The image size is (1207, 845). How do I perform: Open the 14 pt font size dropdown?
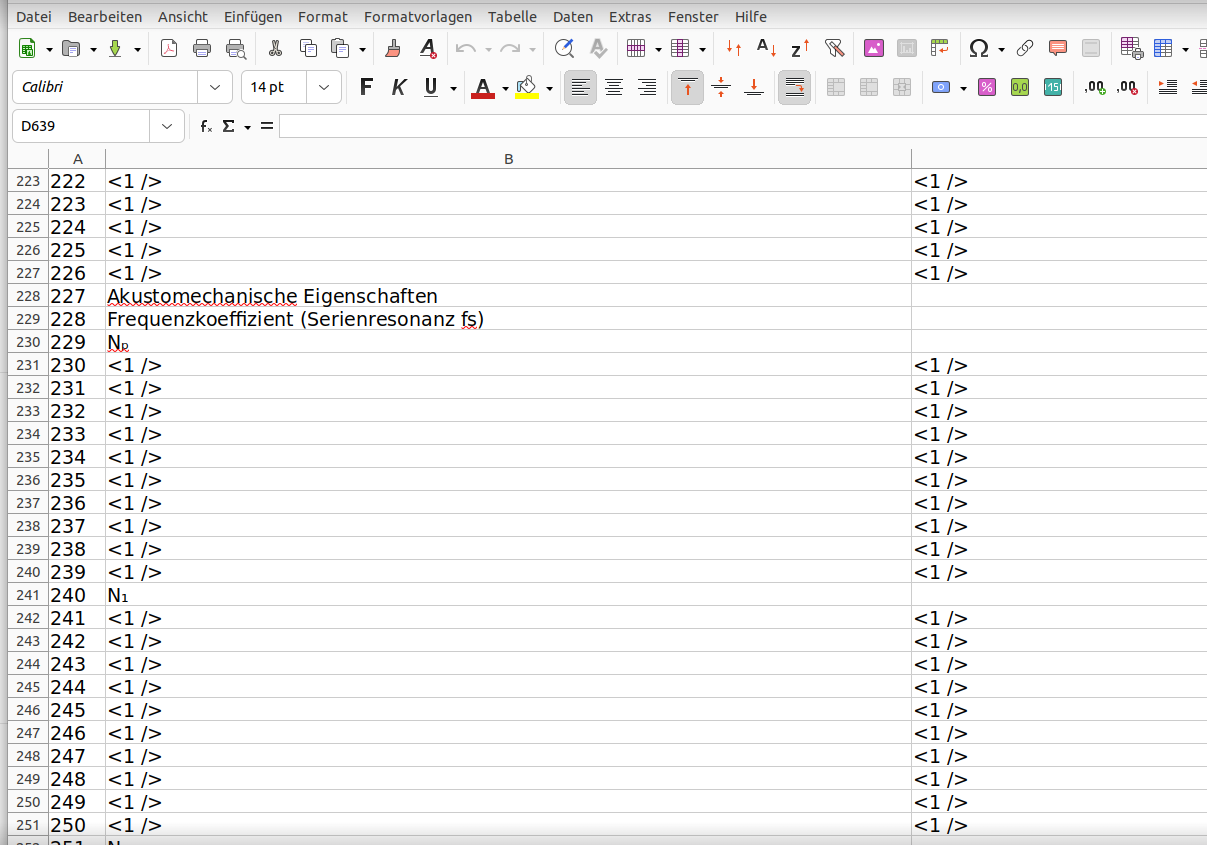(323, 88)
